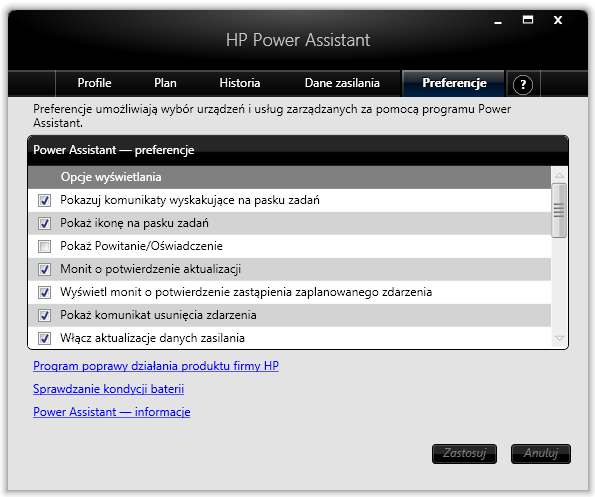Uncheck Pokazuj komunikaty wyskakujące na pasku zadań
This screenshot has height=497, width=595.
[x=44, y=200]
